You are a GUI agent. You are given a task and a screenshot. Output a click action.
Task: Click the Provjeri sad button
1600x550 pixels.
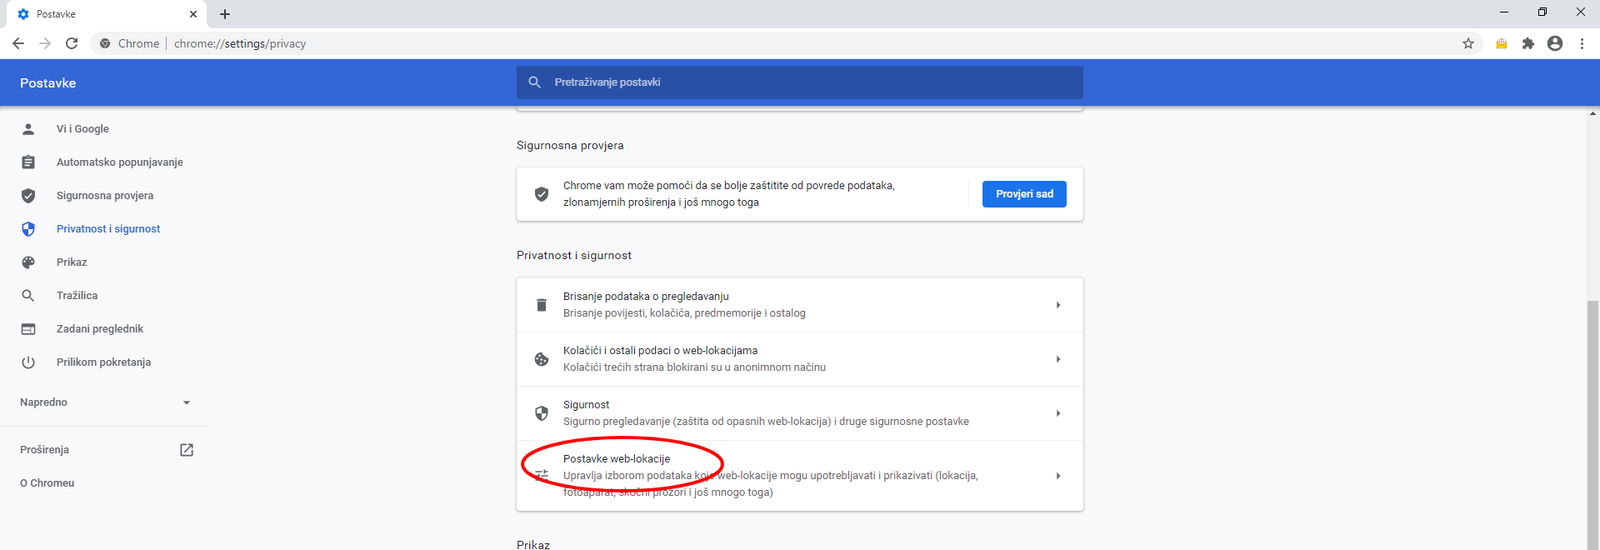[x=1024, y=194]
